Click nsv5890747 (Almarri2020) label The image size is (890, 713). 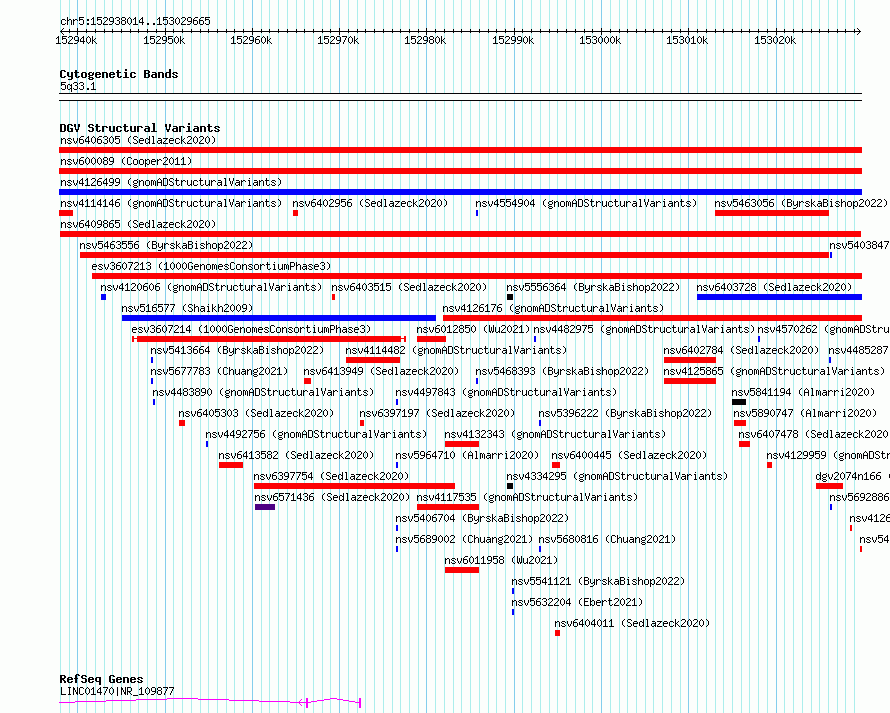(x=805, y=413)
